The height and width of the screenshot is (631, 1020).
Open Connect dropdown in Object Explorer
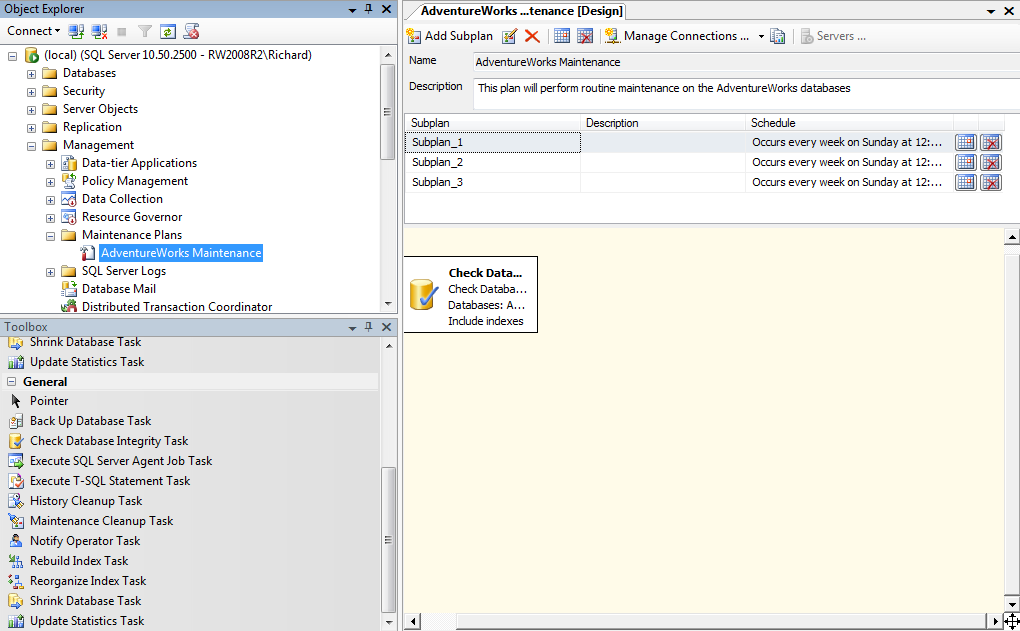(x=33, y=31)
